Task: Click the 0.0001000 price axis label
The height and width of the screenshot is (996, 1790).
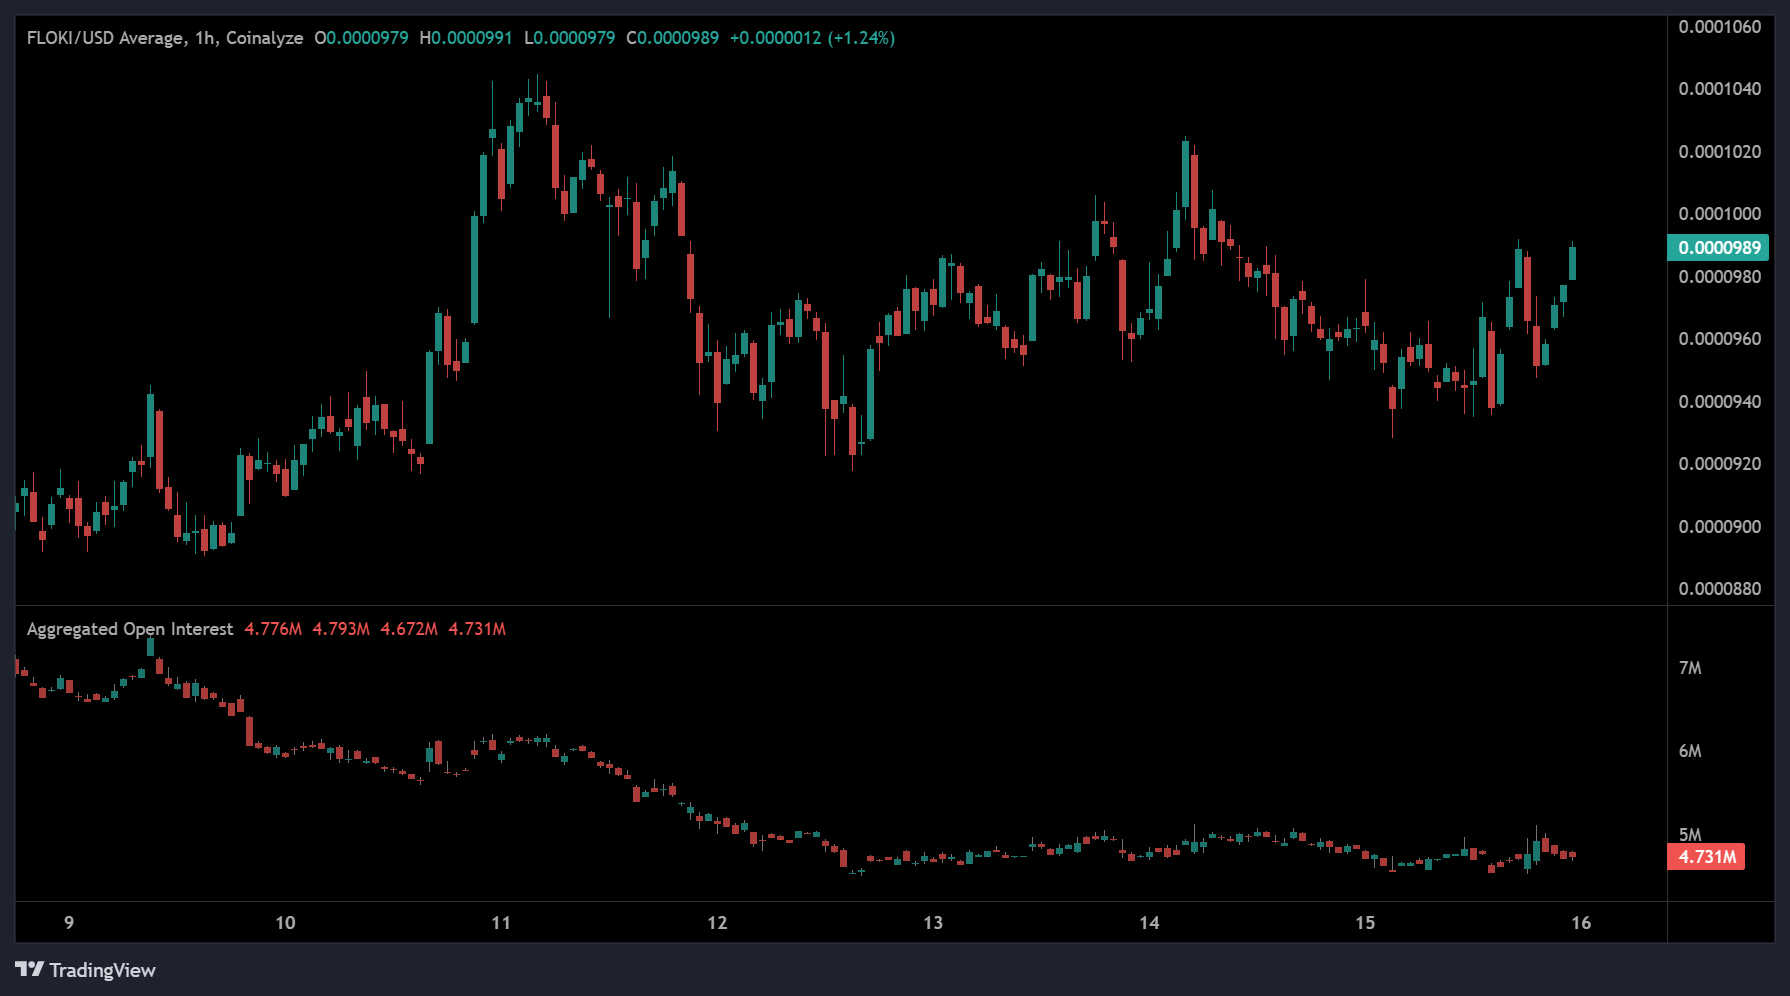Action: [x=1719, y=214]
